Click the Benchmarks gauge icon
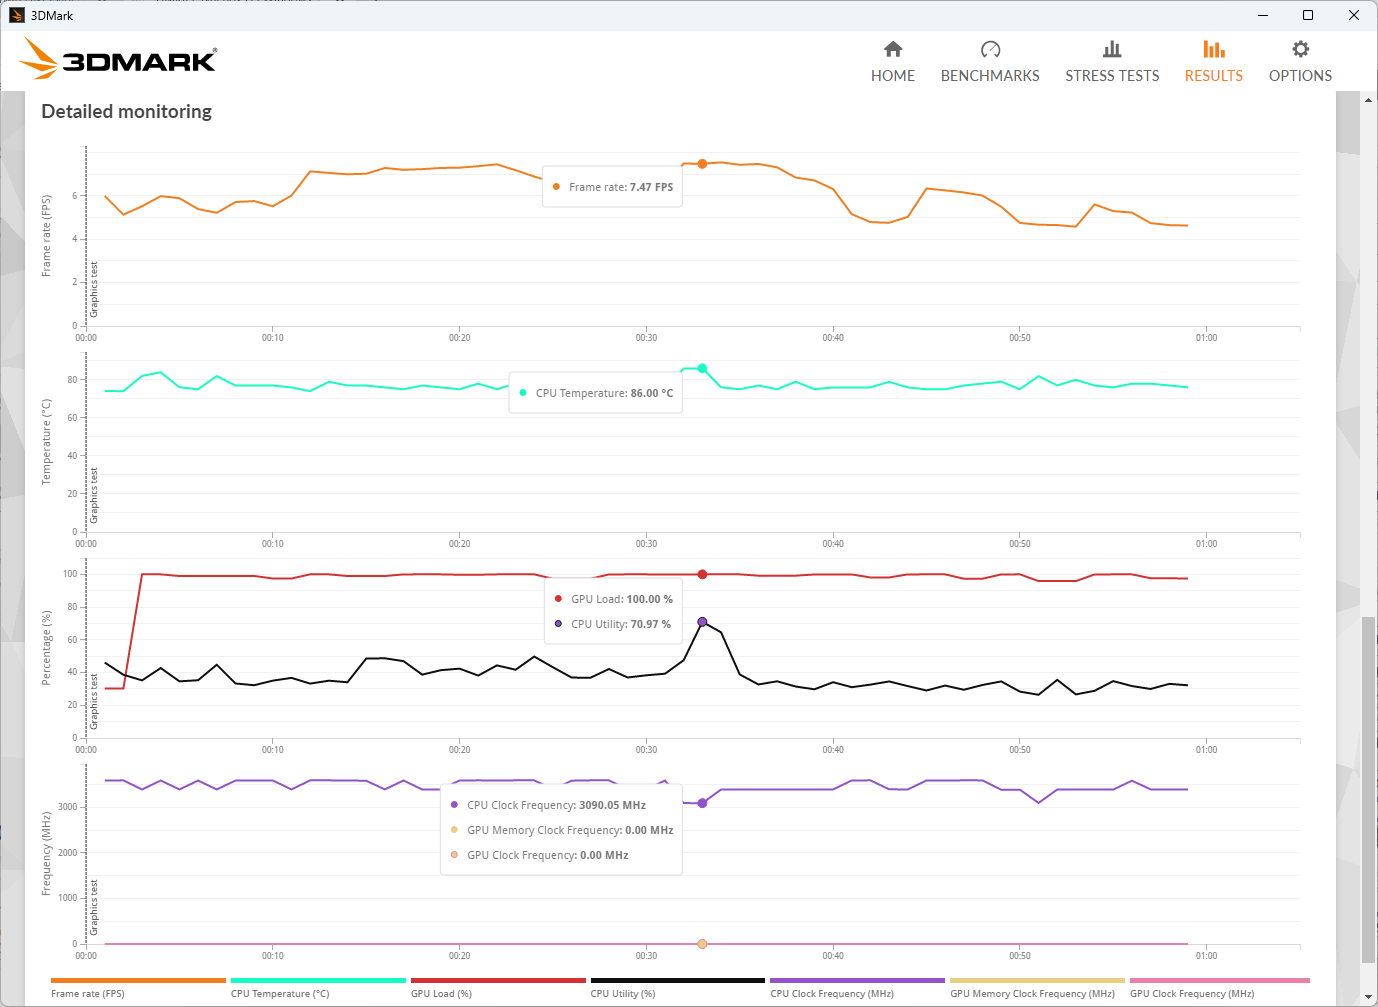1378x1007 pixels. pyautogui.click(x=990, y=49)
